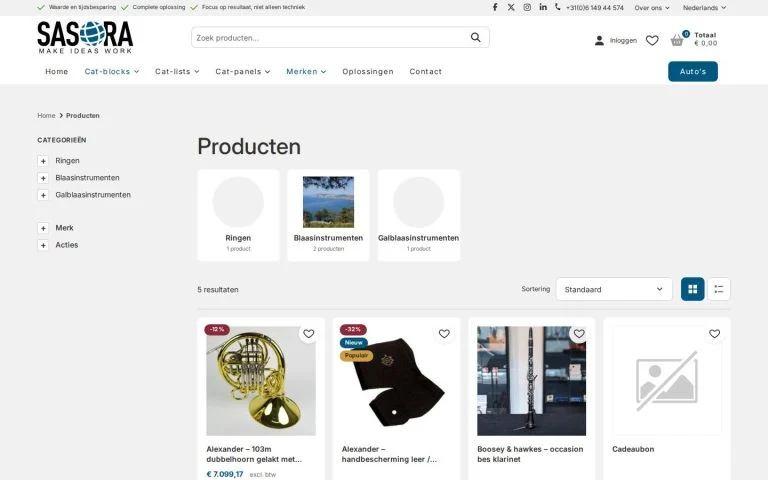The image size is (768, 480).
Task: Open the Cat-panels menu
Action: pos(242,72)
